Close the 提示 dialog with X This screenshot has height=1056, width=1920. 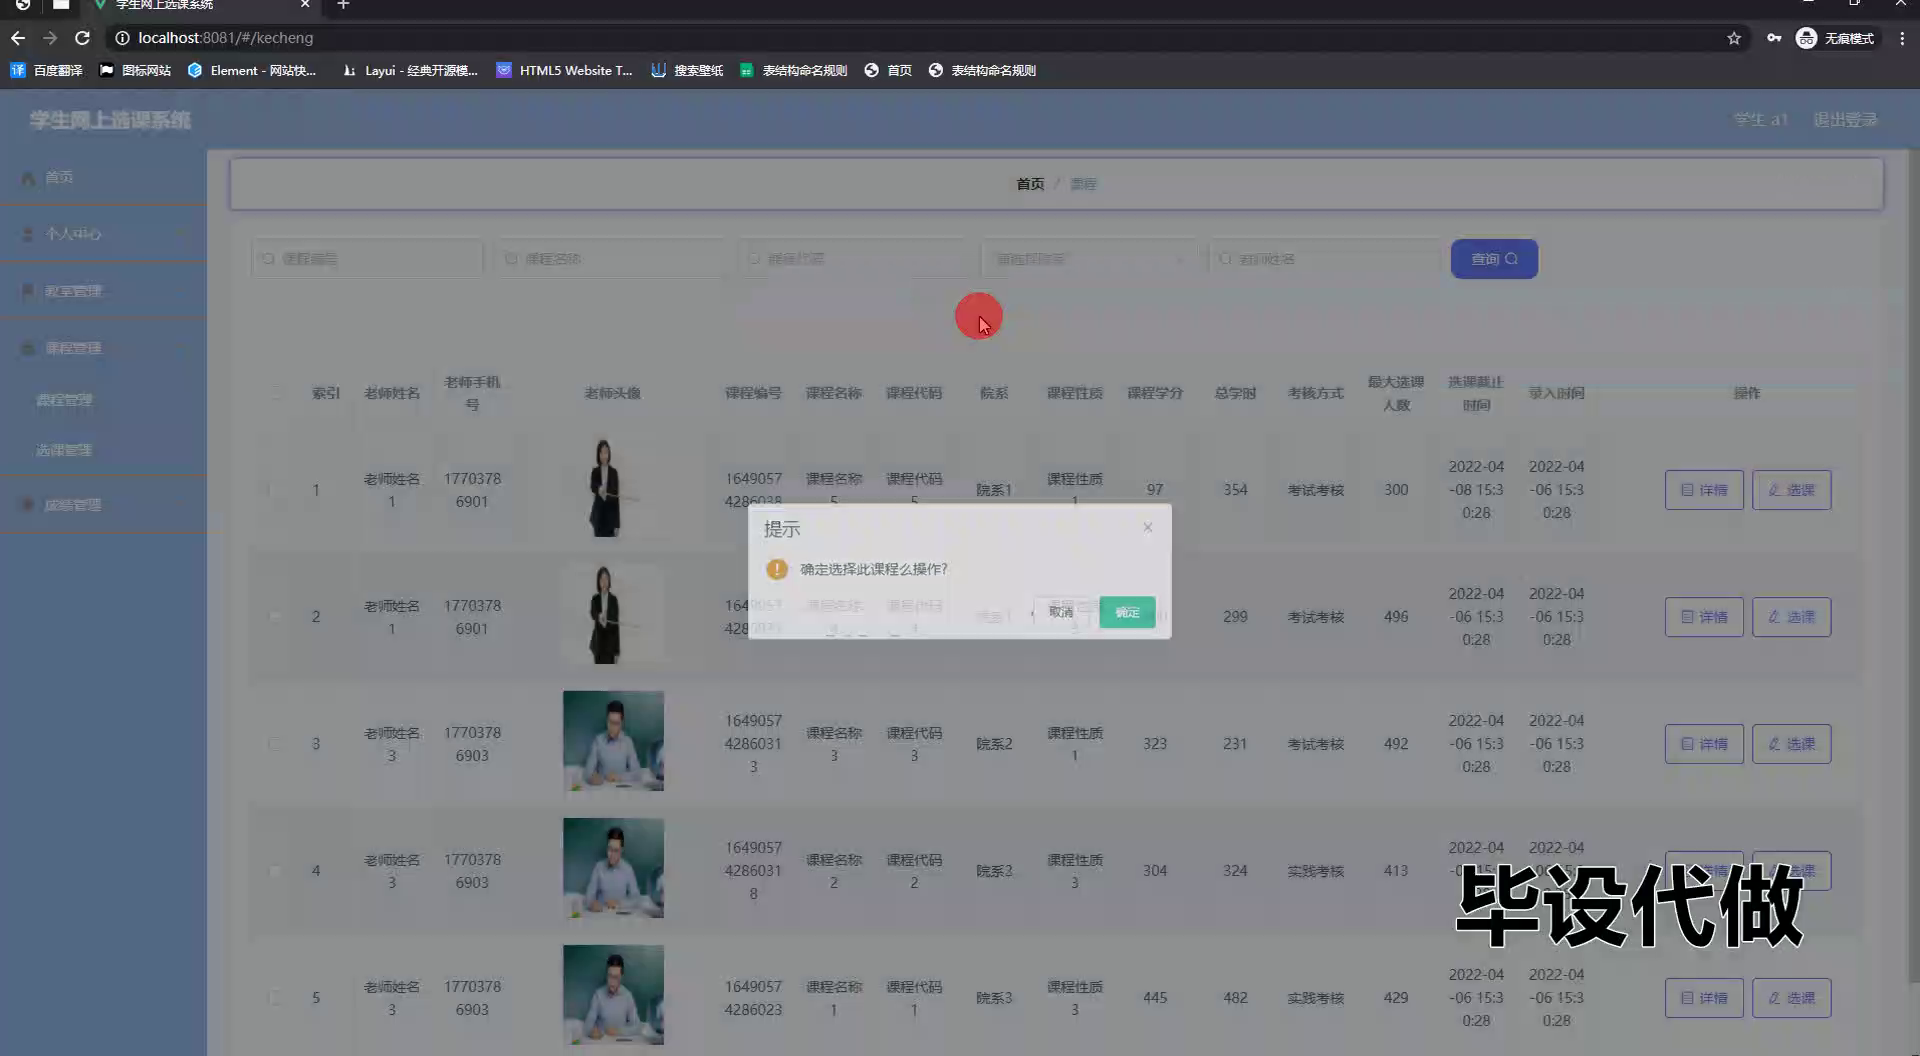point(1148,528)
